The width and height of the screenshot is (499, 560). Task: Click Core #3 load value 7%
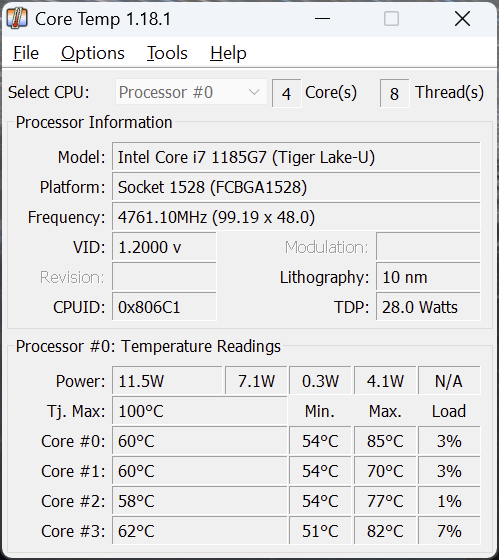pyautogui.click(x=449, y=531)
